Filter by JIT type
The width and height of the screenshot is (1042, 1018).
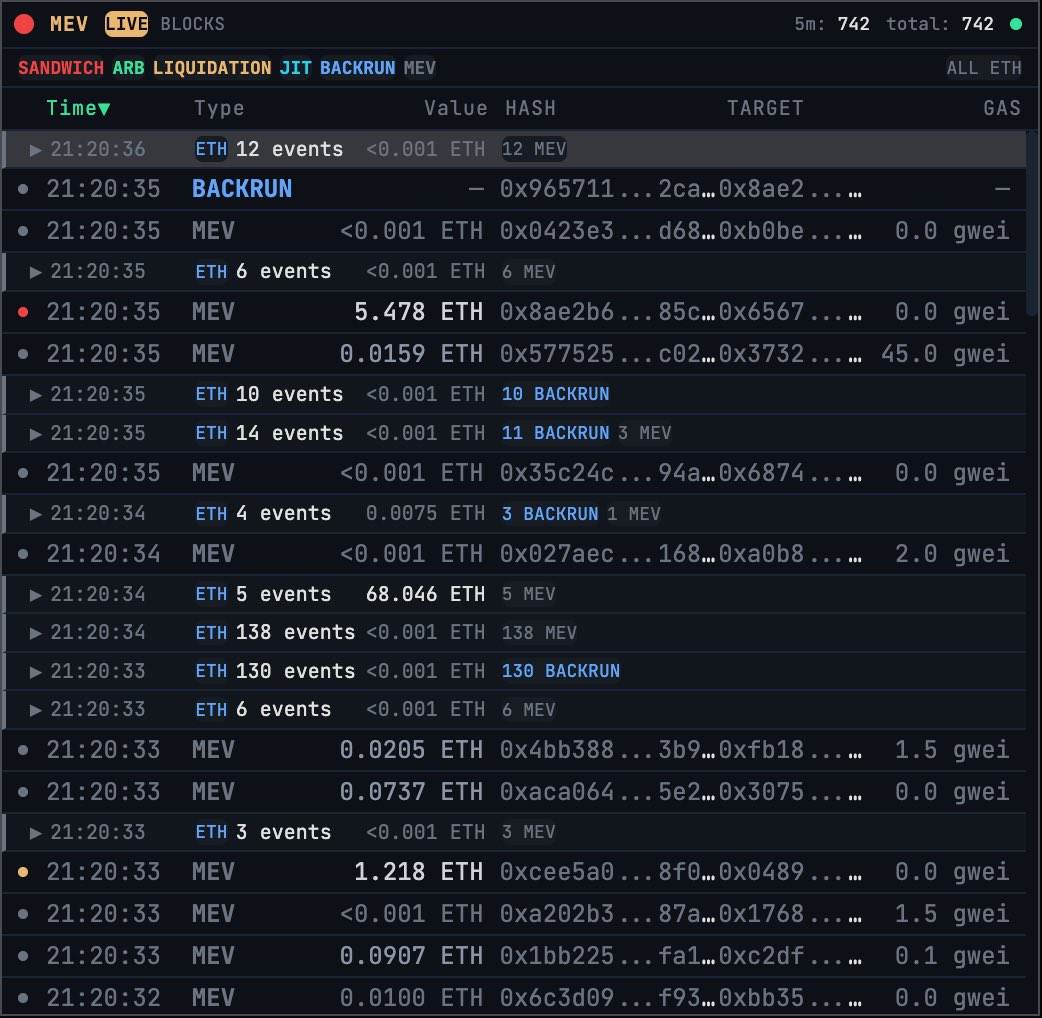tap(295, 68)
